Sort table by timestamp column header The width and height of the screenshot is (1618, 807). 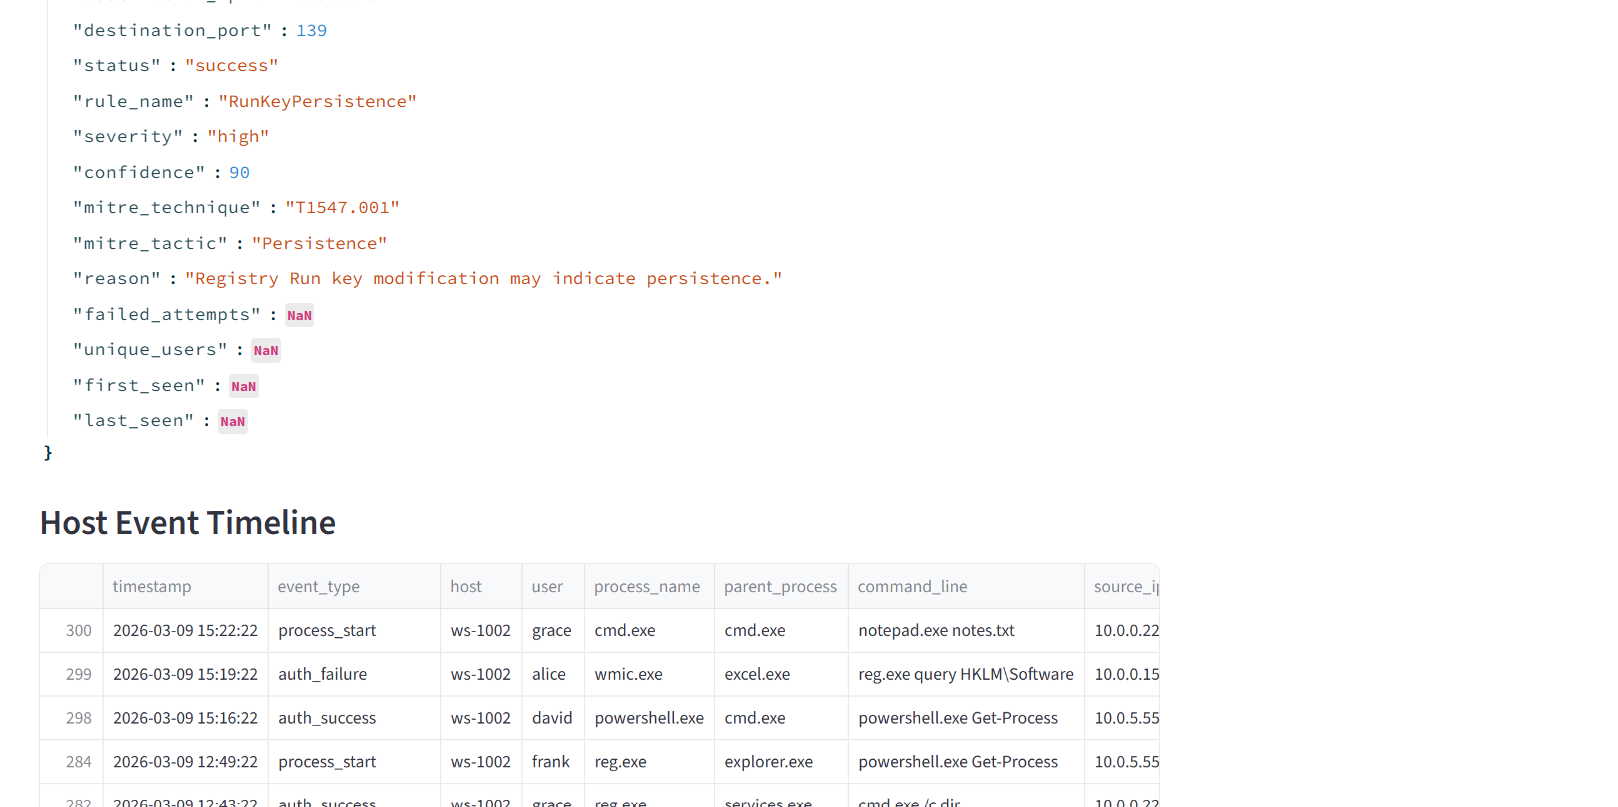pyautogui.click(x=185, y=586)
